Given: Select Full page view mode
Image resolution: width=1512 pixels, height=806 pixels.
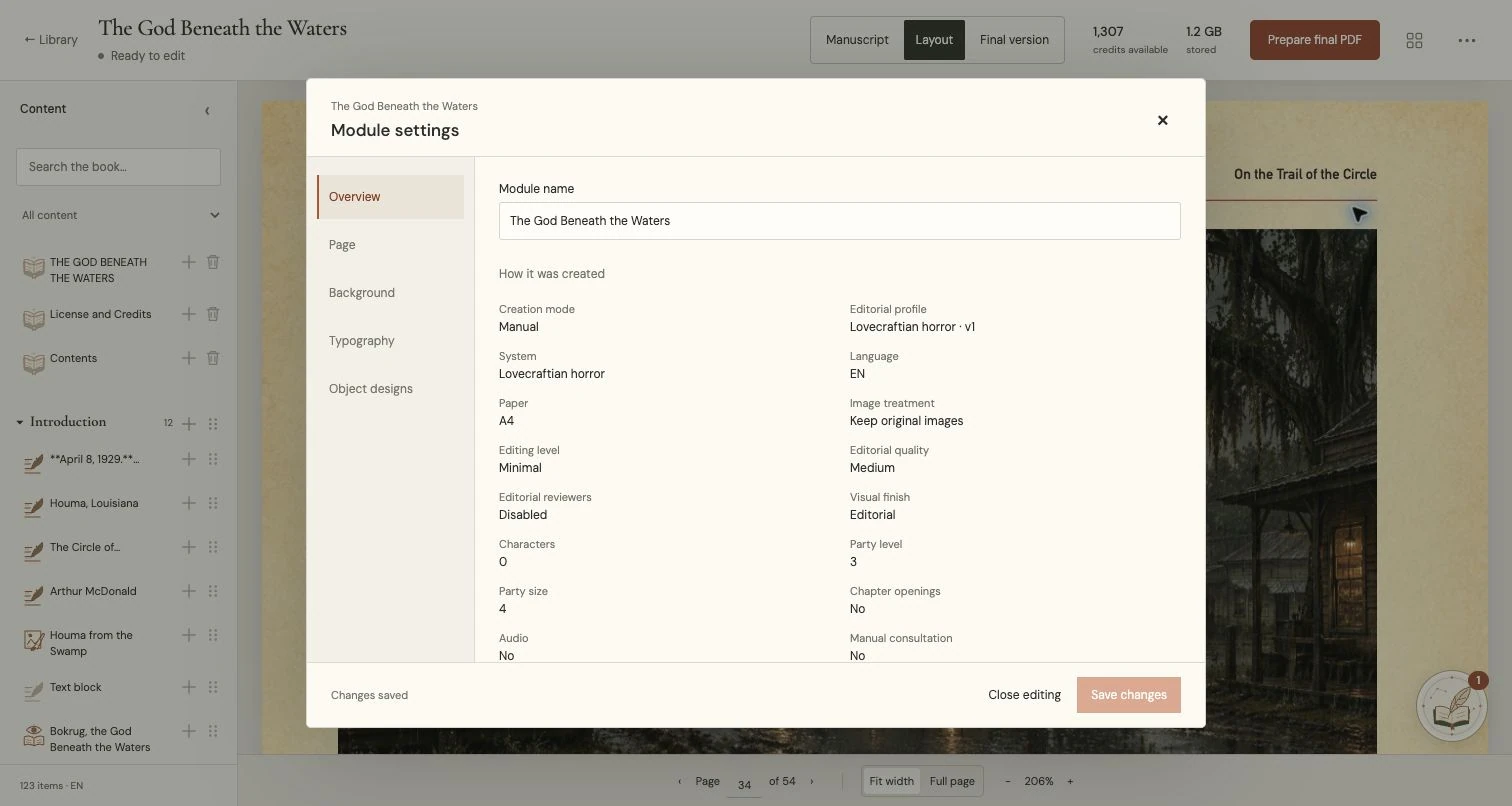Looking at the screenshot, I should (952, 781).
